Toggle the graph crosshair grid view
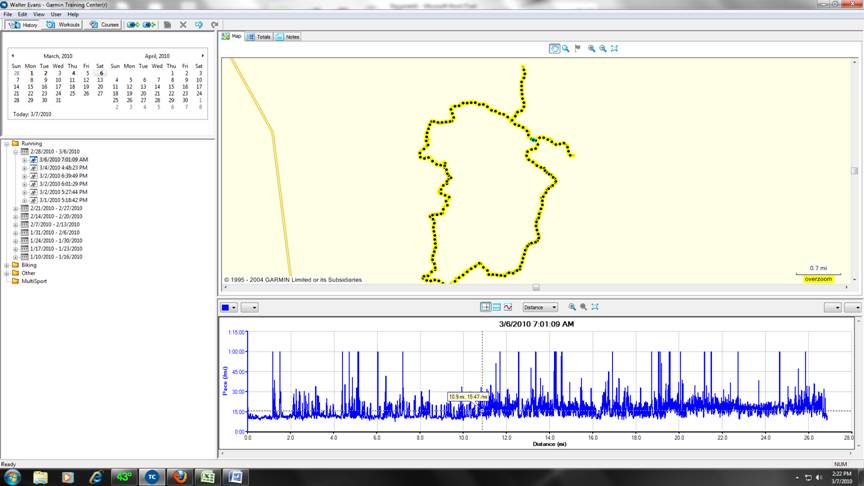The height and width of the screenshot is (486, 864). pyautogui.click(x=486, y=307)
